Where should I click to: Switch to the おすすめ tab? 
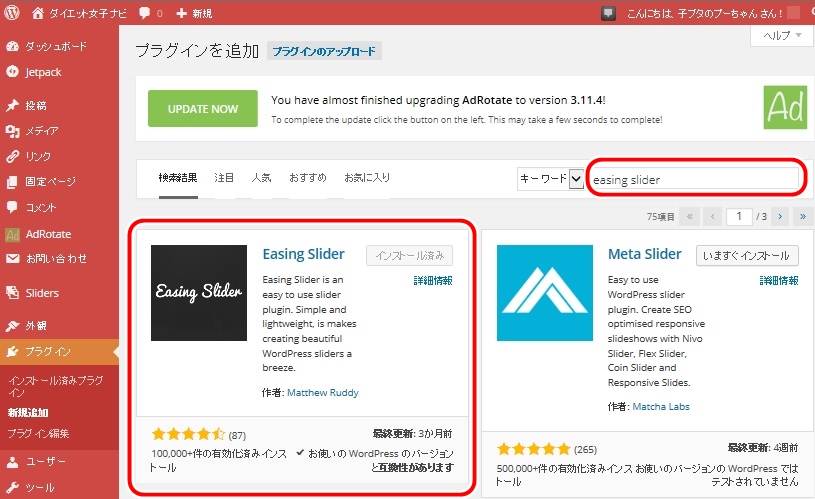[x=308, y=178]
